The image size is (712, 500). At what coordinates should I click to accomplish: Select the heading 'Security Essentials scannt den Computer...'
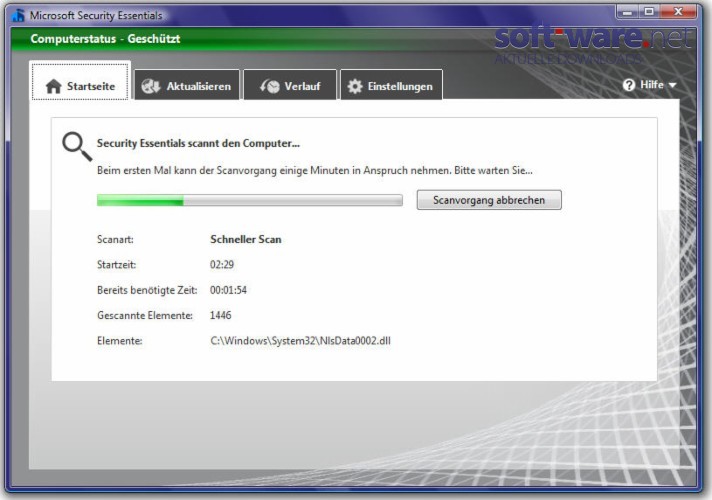tap(198, 144)
